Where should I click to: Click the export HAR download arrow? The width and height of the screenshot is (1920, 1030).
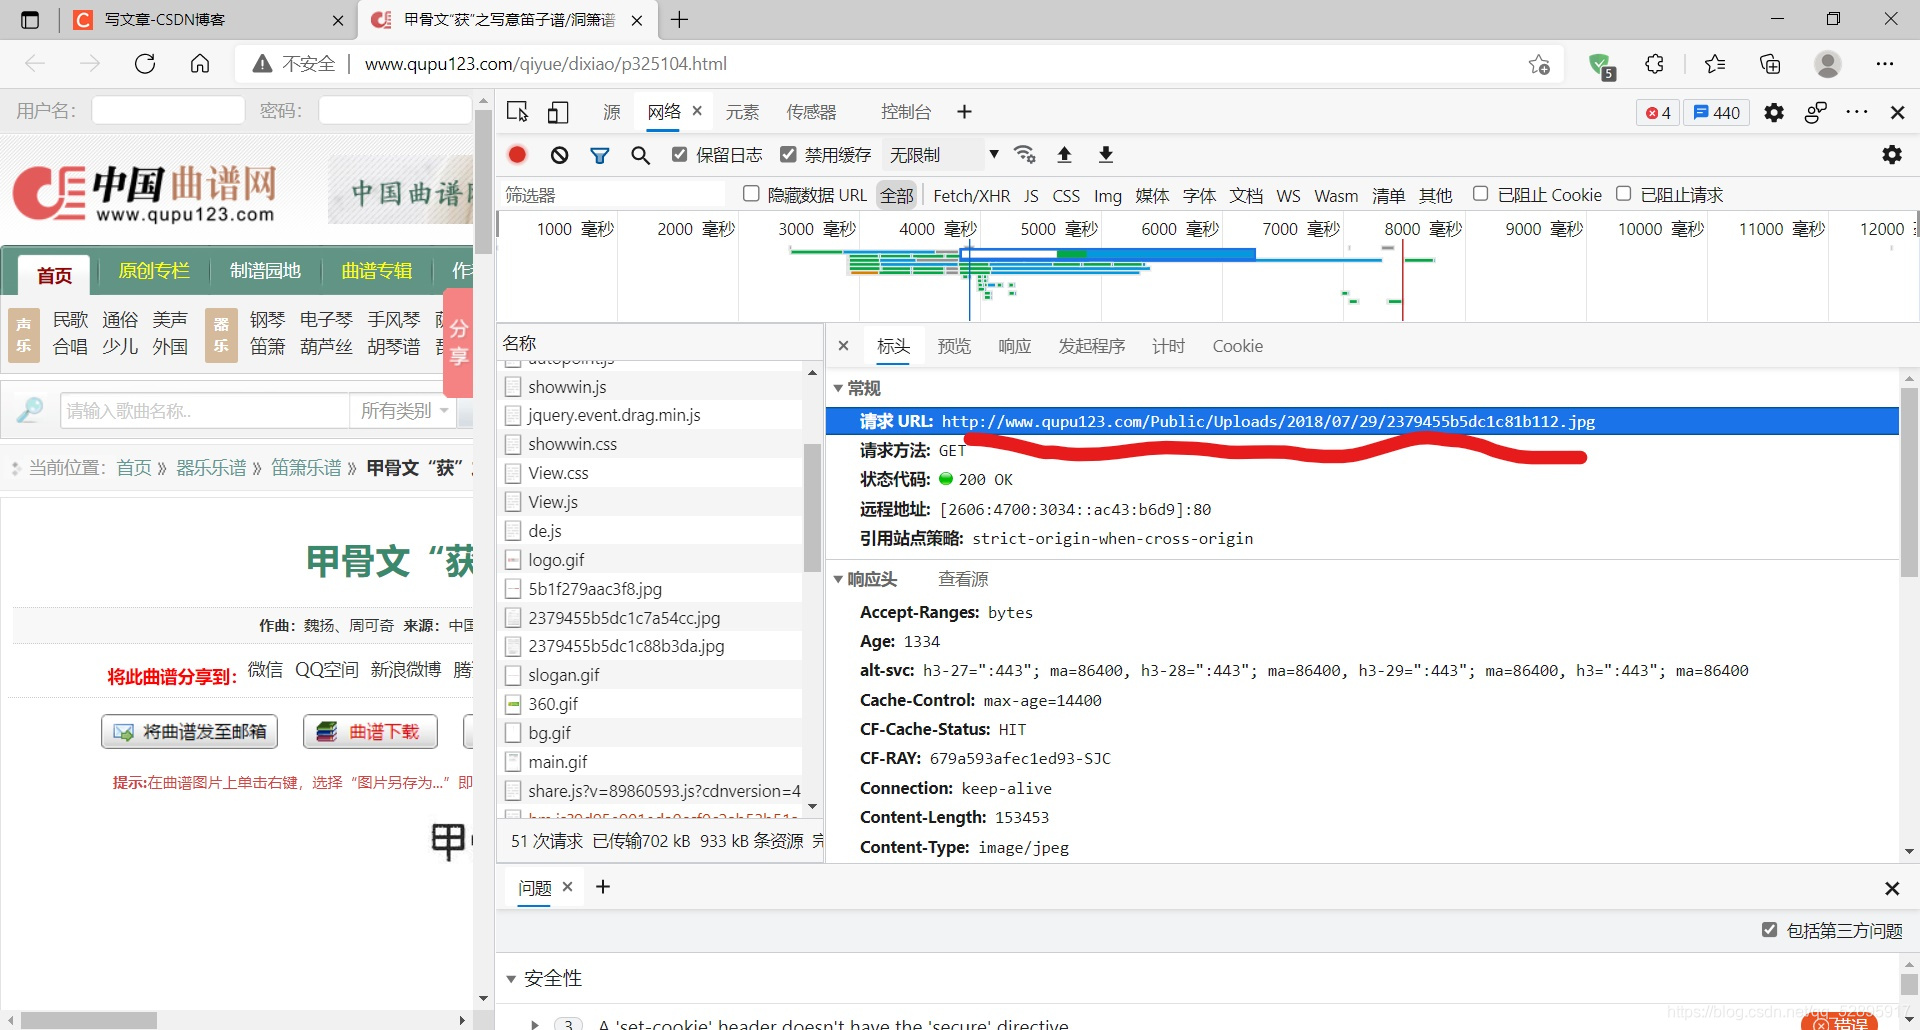point(1105,154)
